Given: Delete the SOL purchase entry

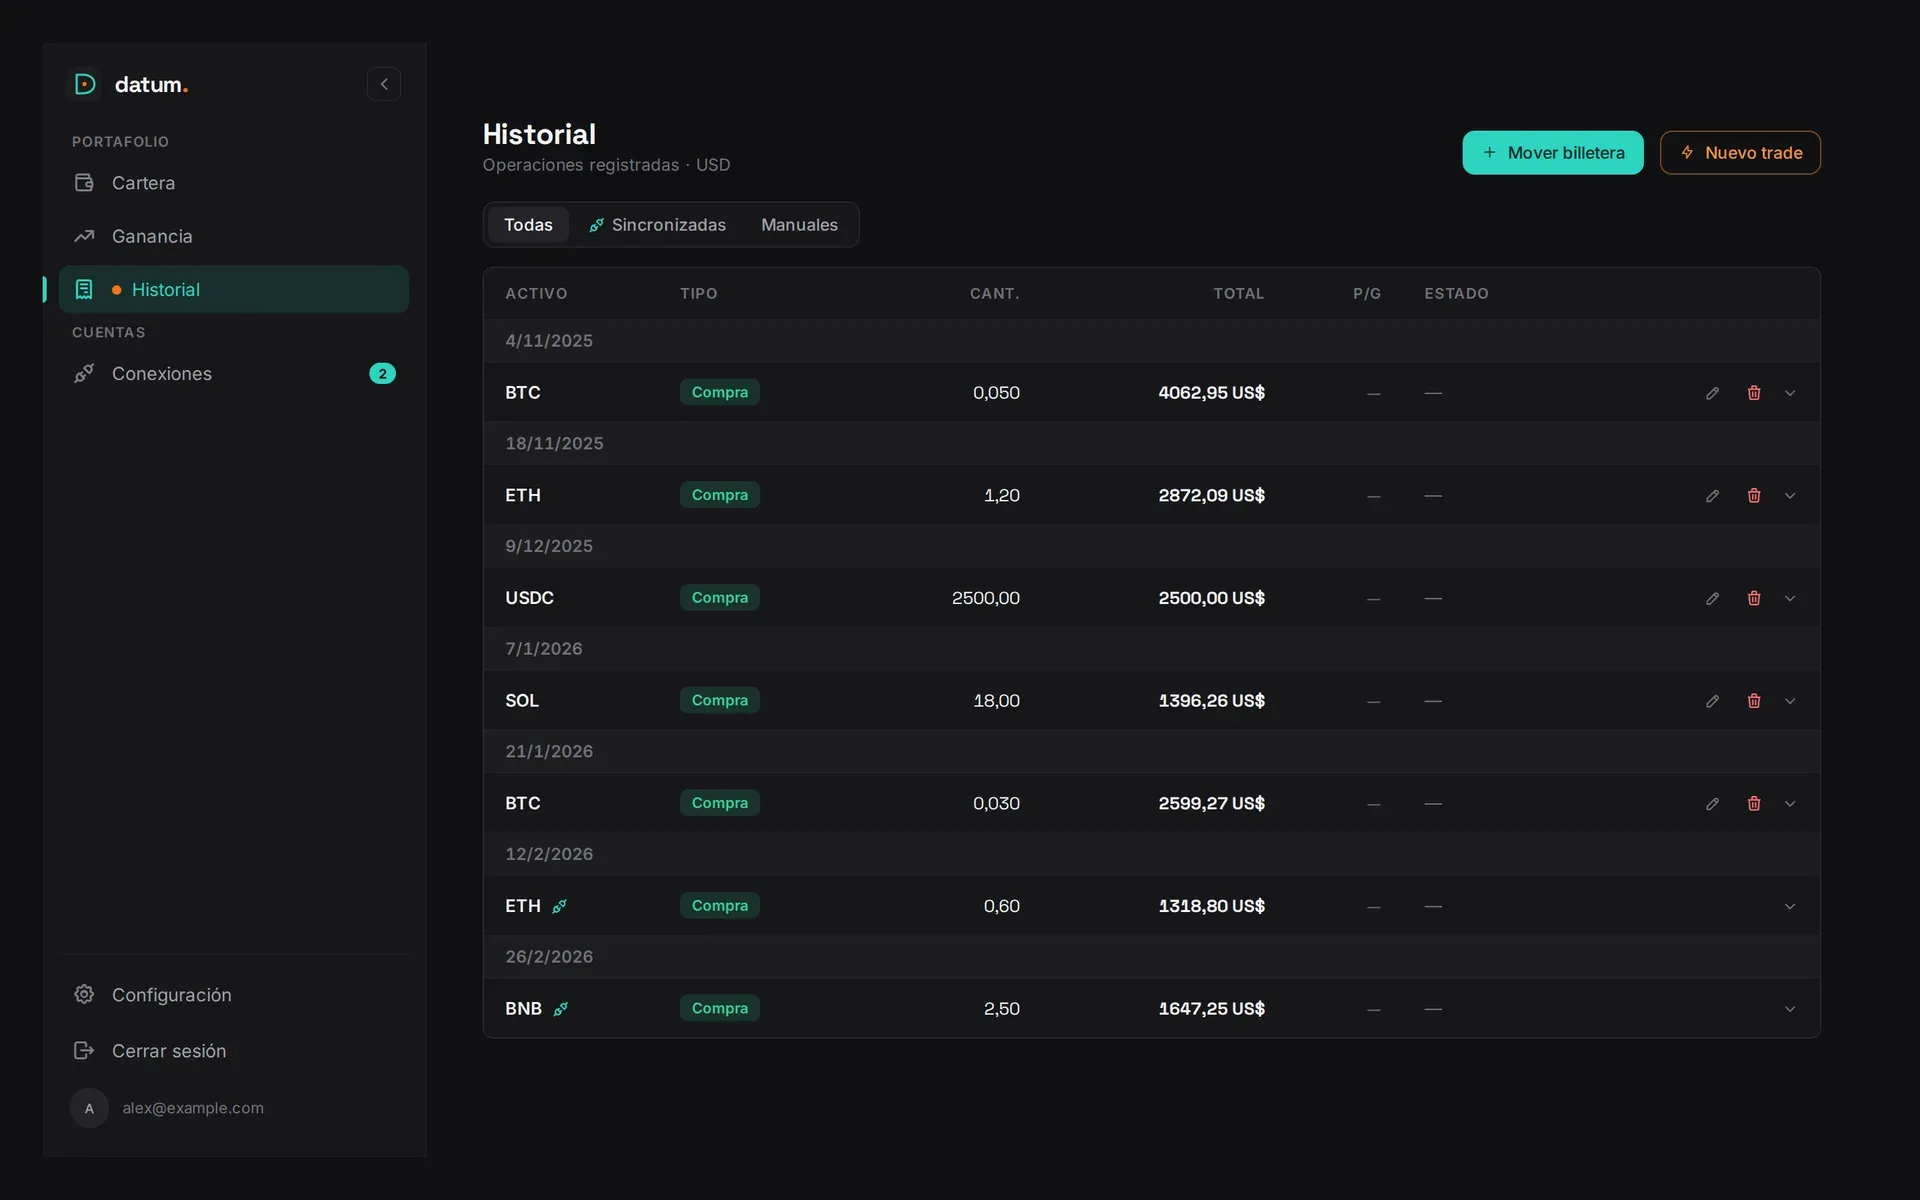Looking at the screenshot, I should (x=1753, y=701).
